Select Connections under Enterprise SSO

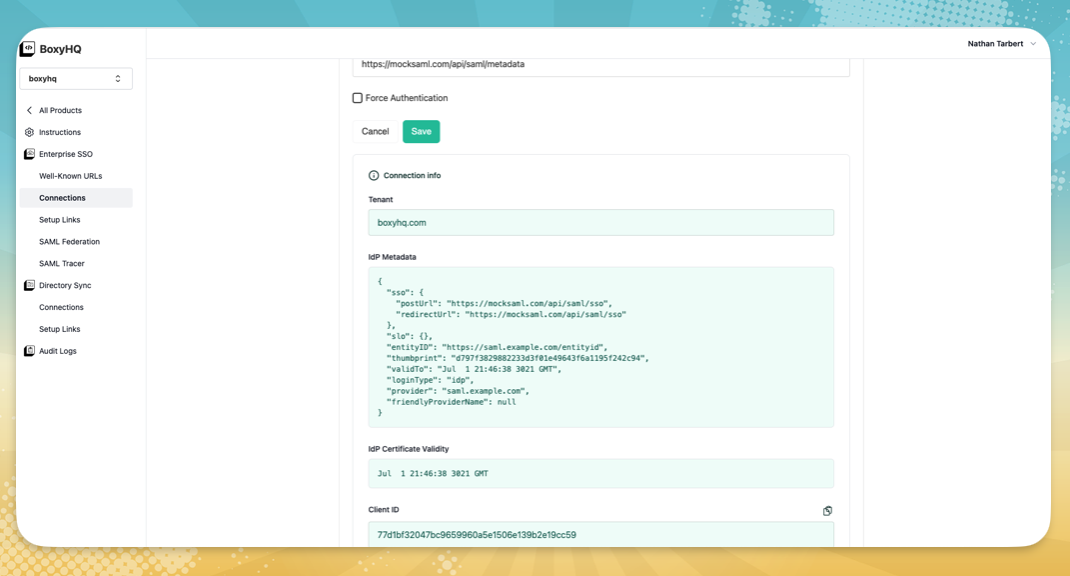(76, 198)
